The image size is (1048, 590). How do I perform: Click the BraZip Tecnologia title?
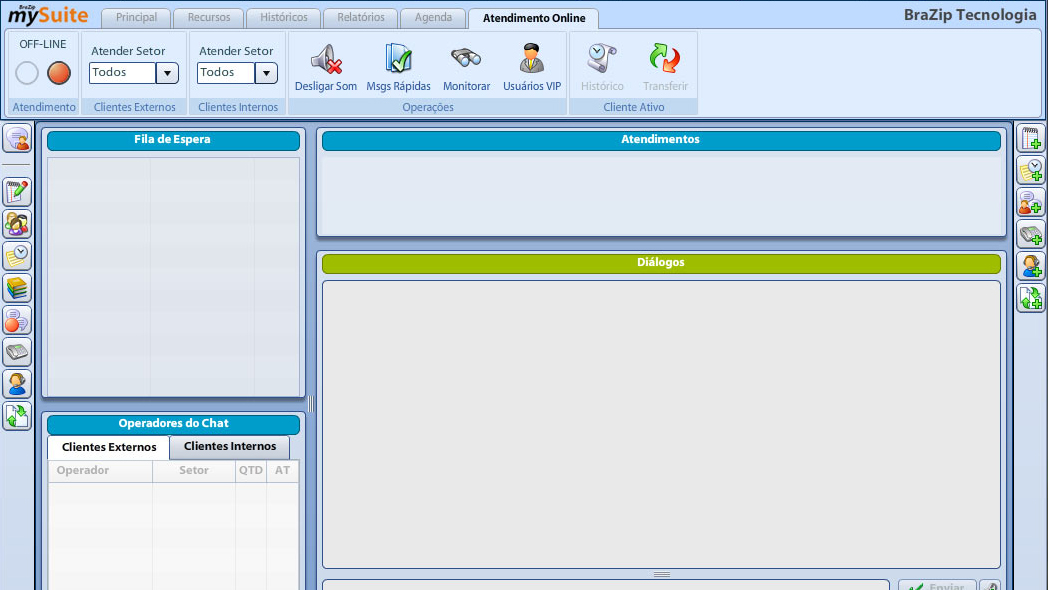[x=970, y=15]
